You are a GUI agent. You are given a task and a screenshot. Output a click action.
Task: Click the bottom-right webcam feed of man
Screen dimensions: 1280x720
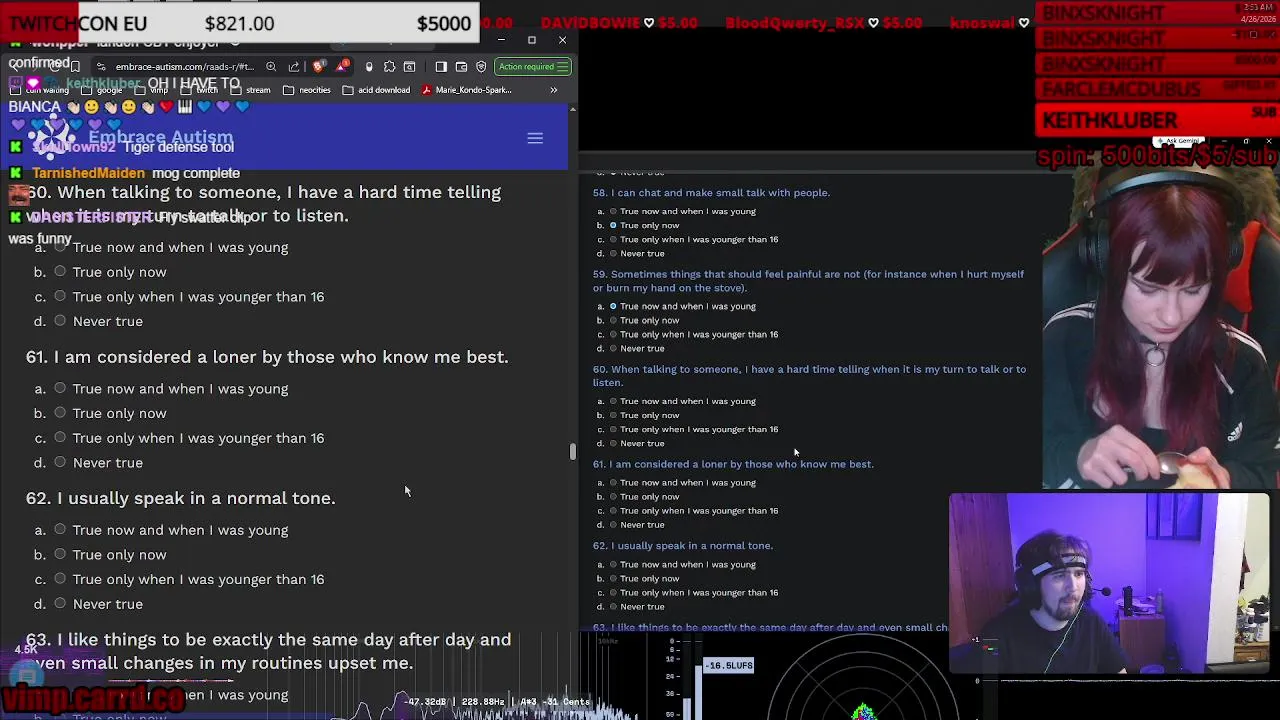[x=1108, y=583]
